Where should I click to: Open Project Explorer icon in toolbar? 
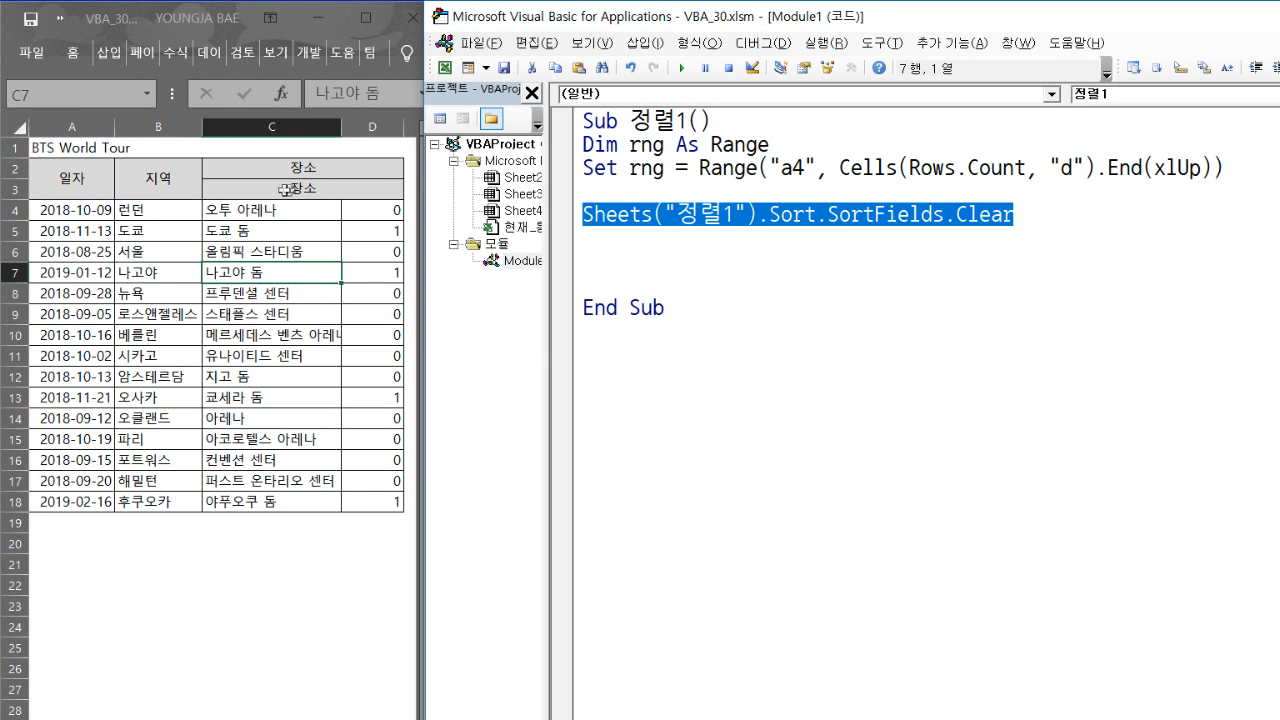coord(780,68)
